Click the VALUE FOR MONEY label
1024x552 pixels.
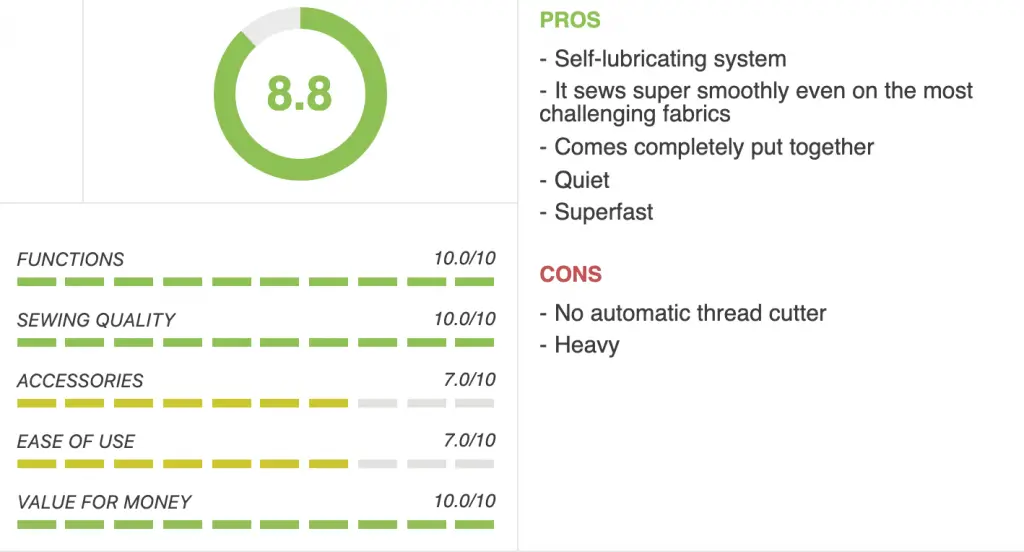pyautogui.click(x=104, y=502)
